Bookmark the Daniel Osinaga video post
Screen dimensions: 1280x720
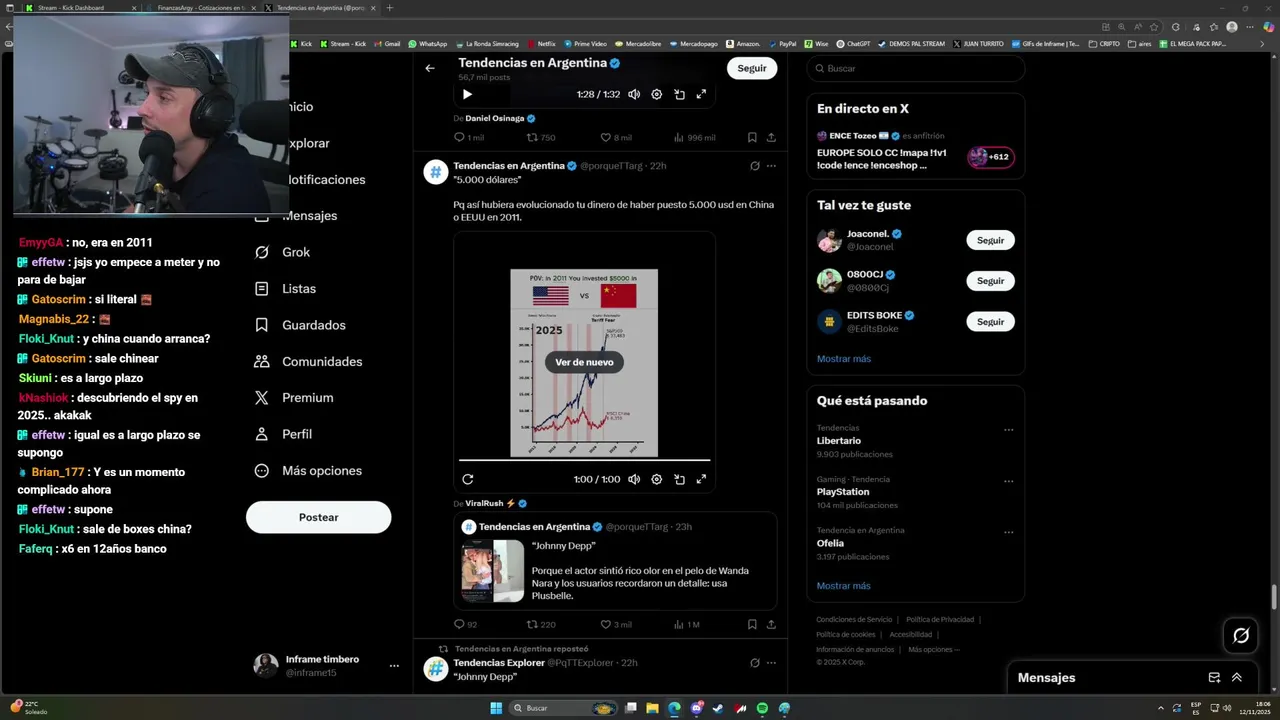(x=752, y=137)
